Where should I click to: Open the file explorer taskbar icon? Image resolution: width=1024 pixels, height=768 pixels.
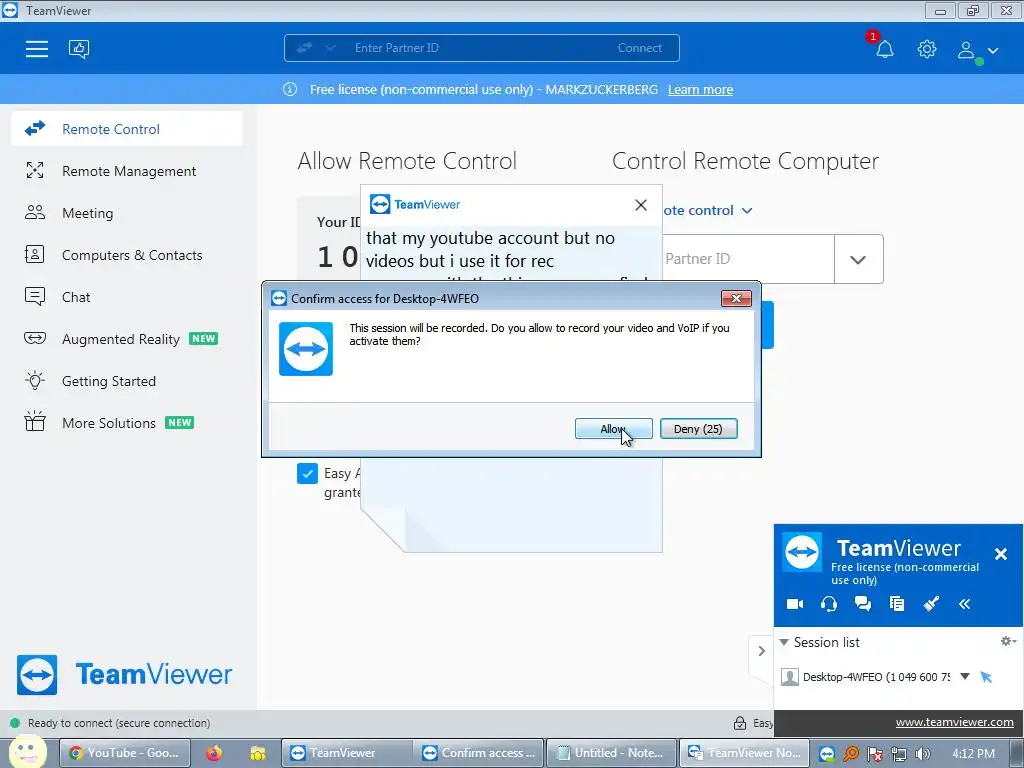pyautogui.click(x=258, y=753)
